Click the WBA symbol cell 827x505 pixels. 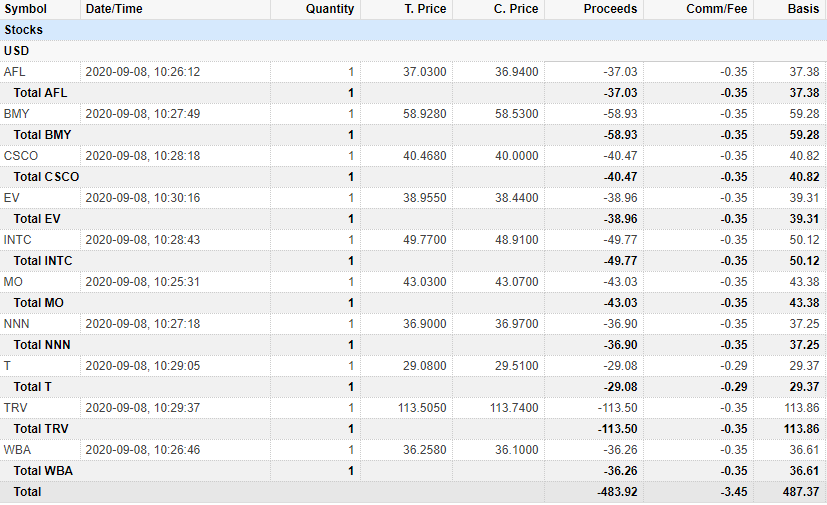coord(17,450)
